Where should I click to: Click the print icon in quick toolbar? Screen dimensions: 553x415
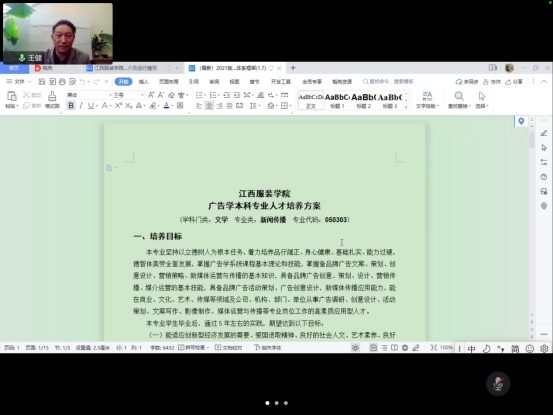[x=62, y=81]
